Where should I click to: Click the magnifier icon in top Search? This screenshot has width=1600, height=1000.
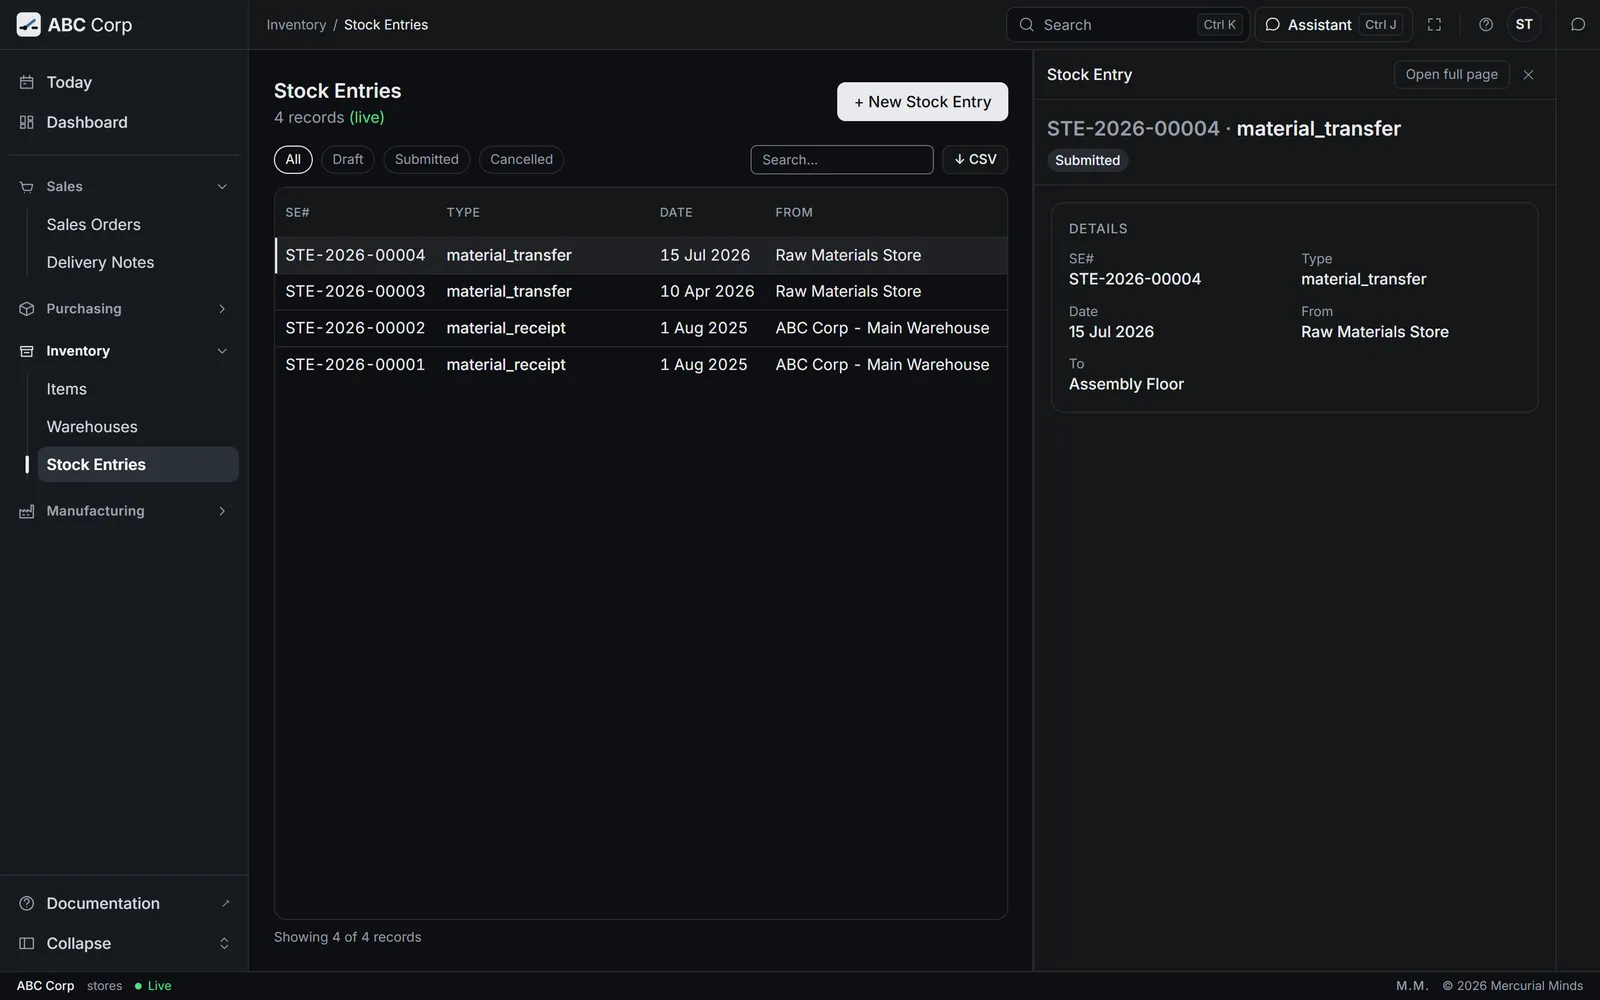pyautogui.click(x=1026, y=25)
